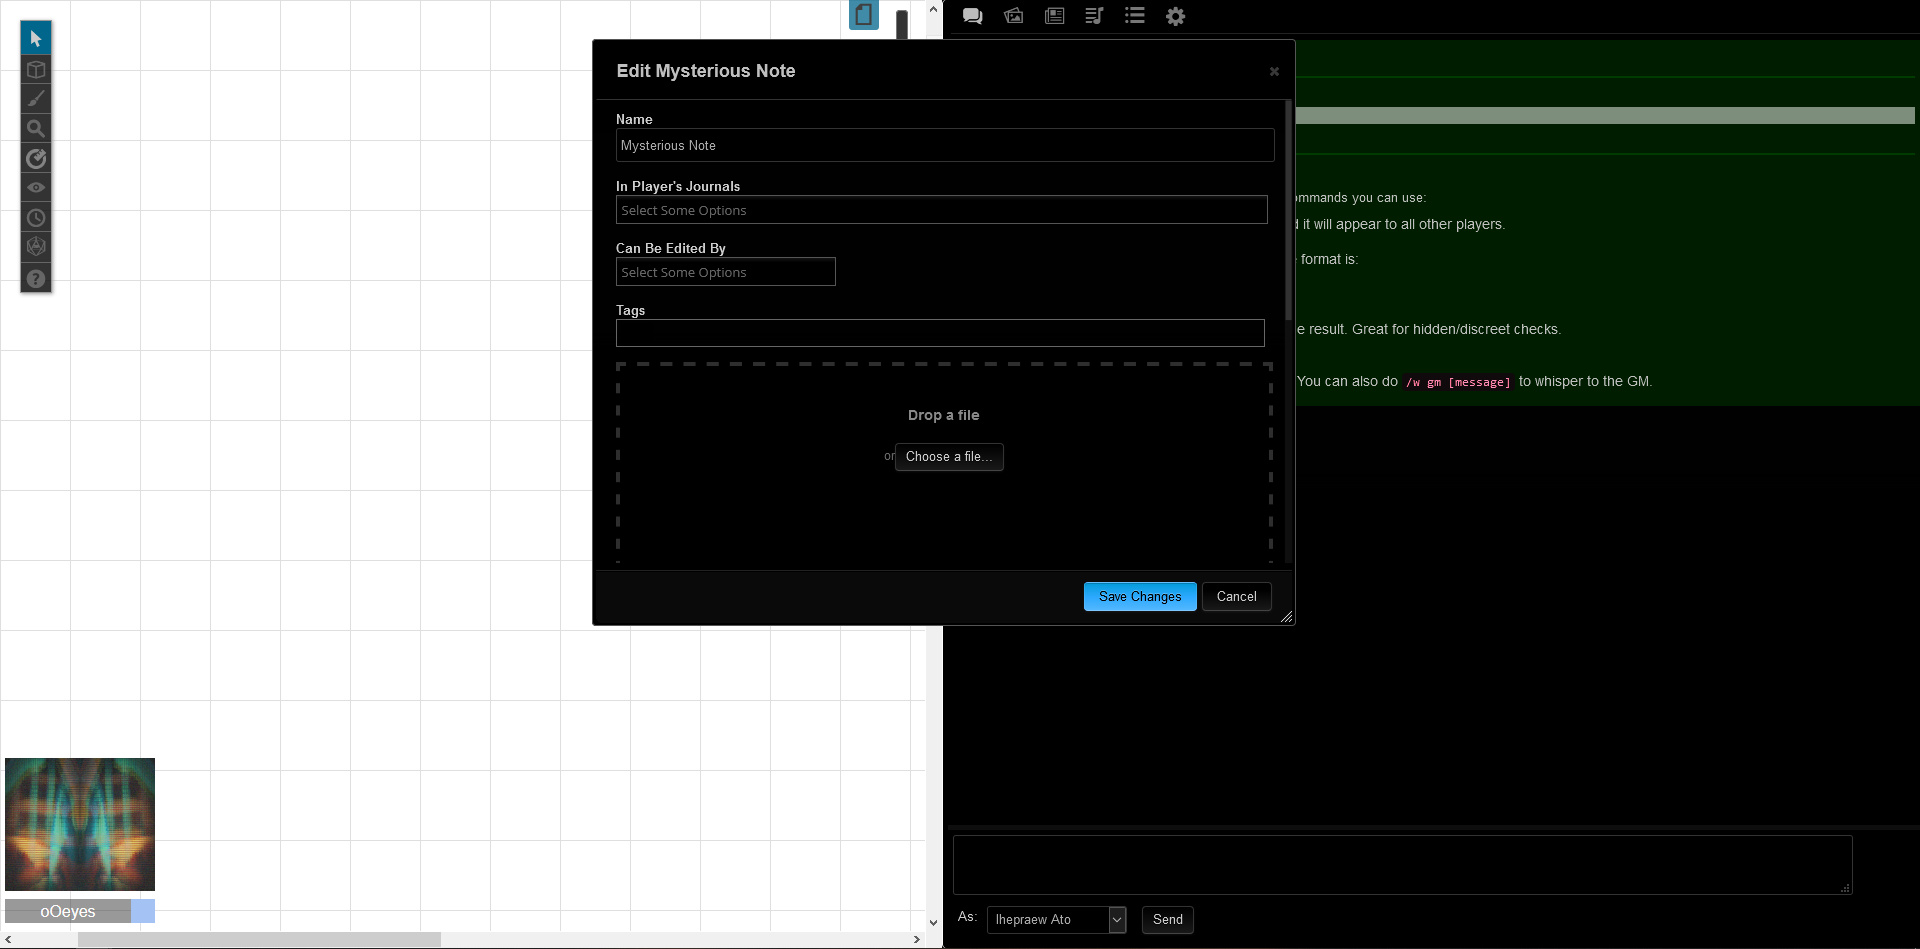Image resolution: width=1920 pixels, height=949 pixels.
Task: Activate the Zoom magnifier tool
Action: pos(36,128)
